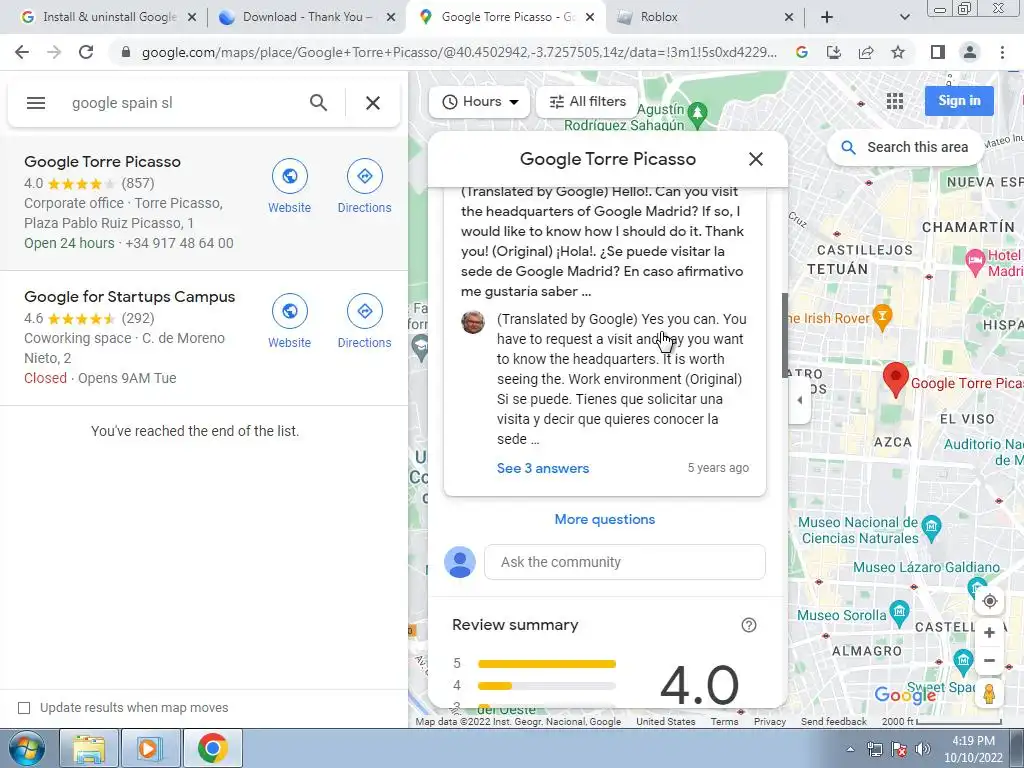Show your location on the map
Viewport: 1024px width, 768px height.
989,601
